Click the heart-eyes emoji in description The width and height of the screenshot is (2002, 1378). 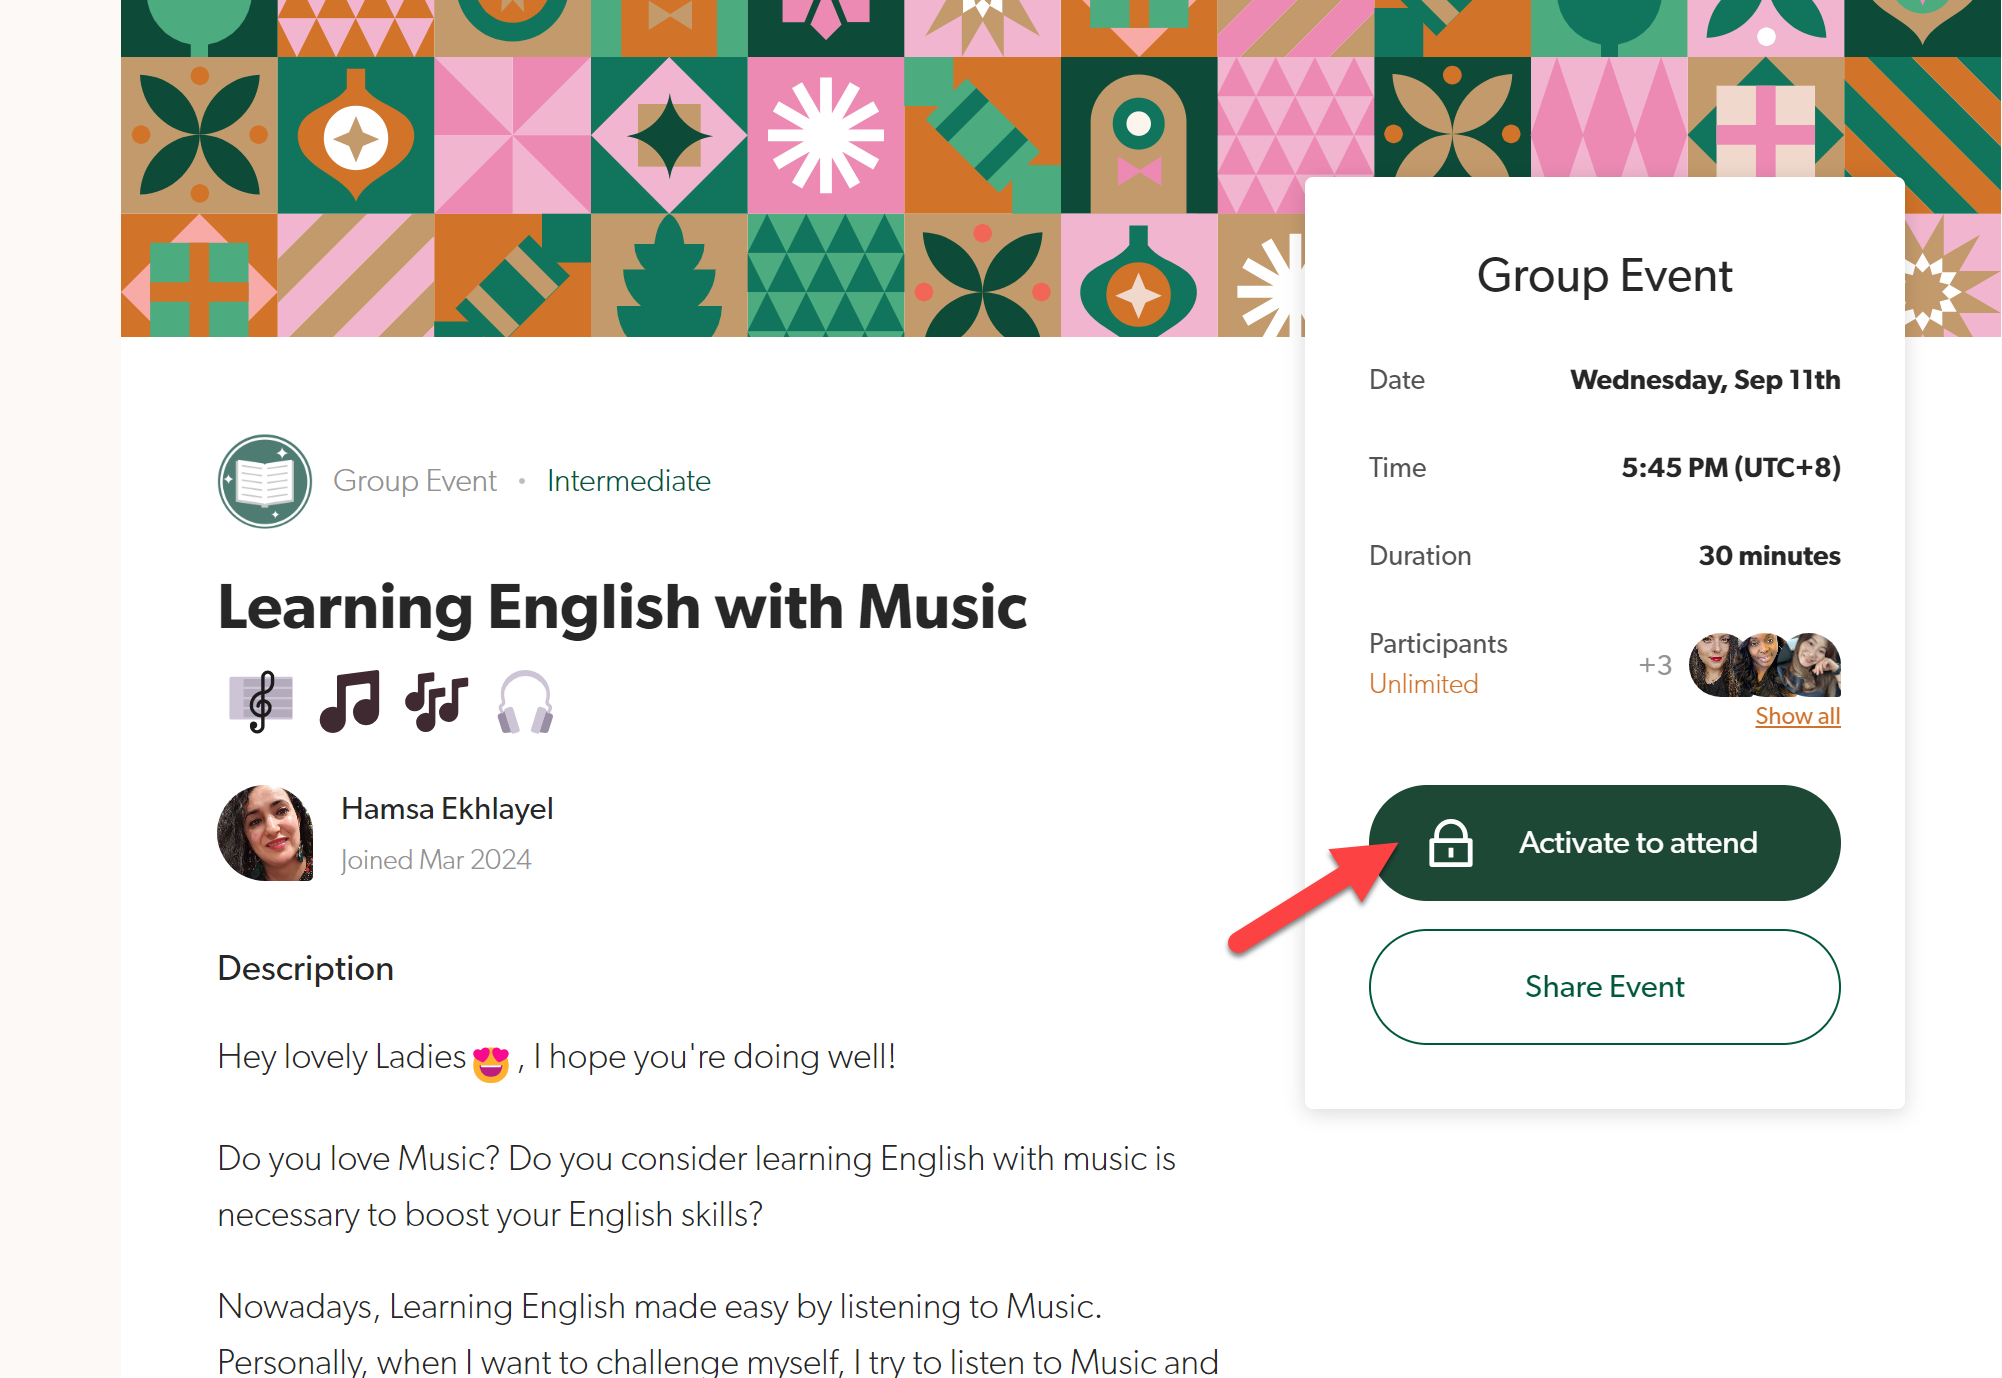click(491, 1062)
